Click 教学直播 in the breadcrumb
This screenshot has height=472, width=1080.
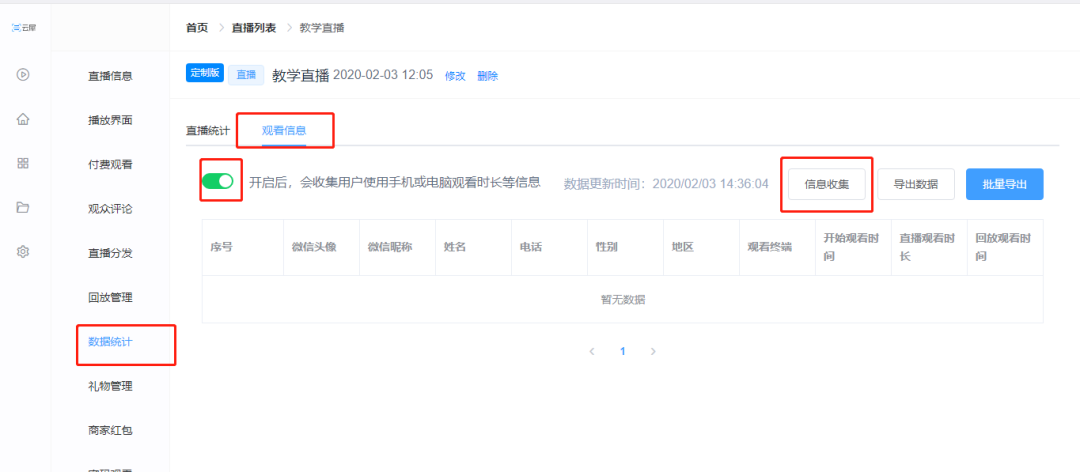click(x=322, y=28)
